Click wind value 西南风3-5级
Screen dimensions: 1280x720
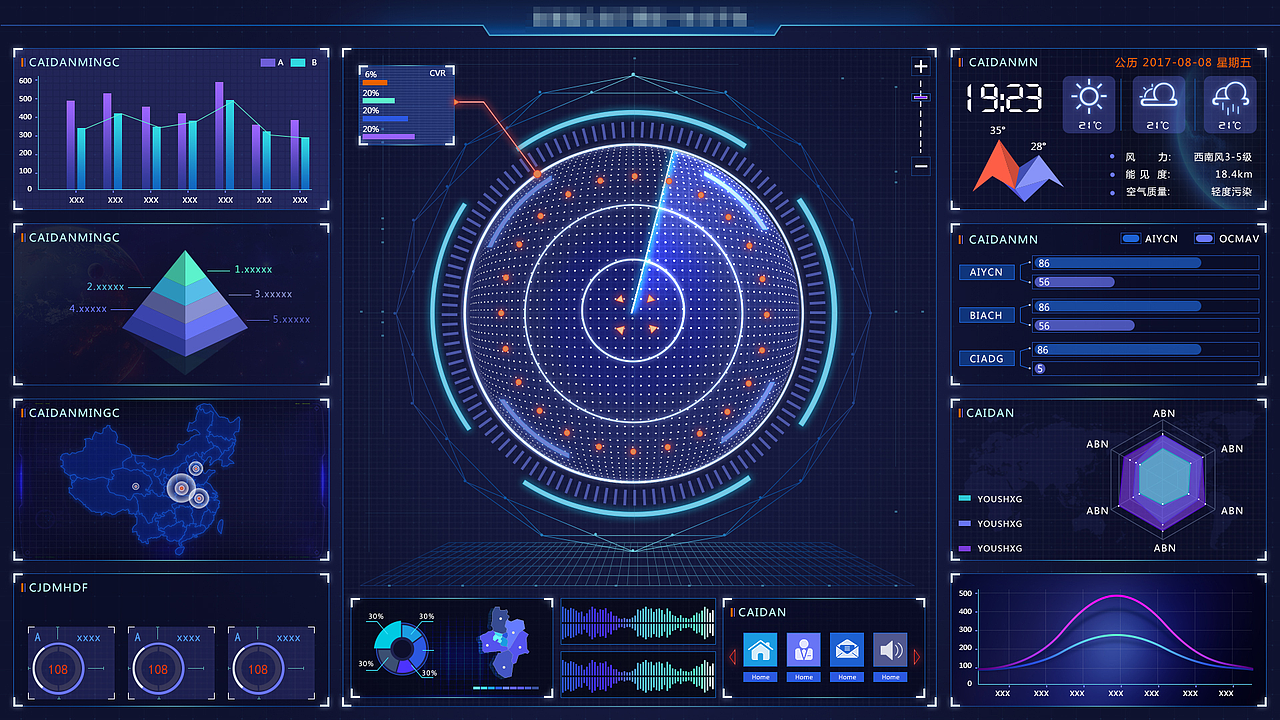click(x=1222, y=157)
